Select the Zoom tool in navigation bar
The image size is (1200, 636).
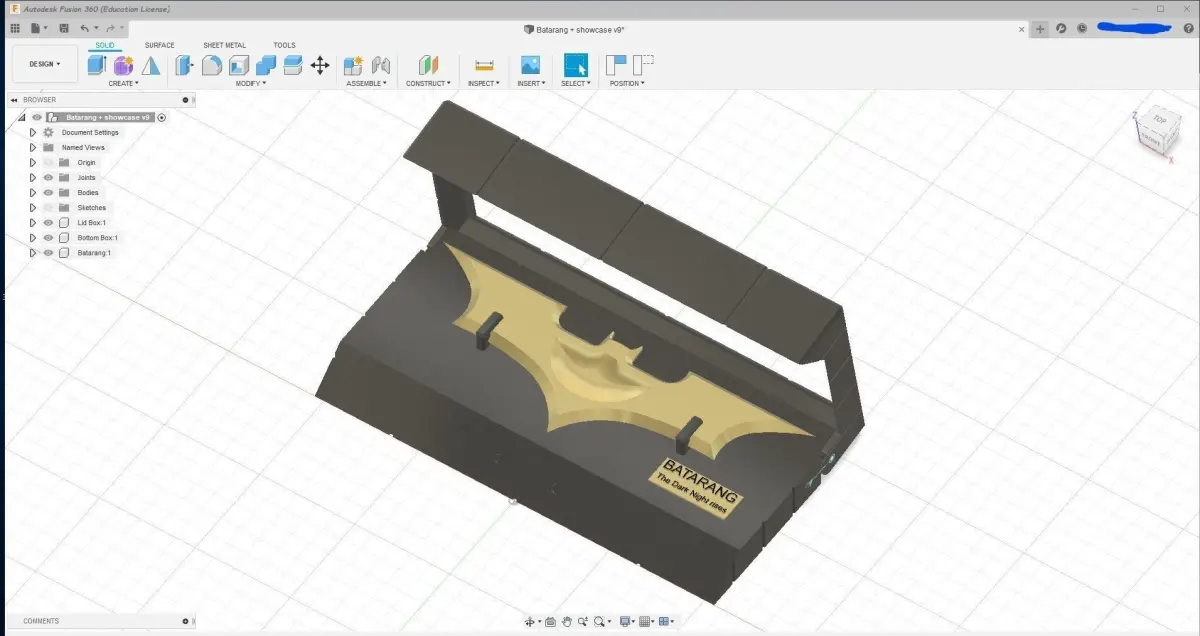583,622
